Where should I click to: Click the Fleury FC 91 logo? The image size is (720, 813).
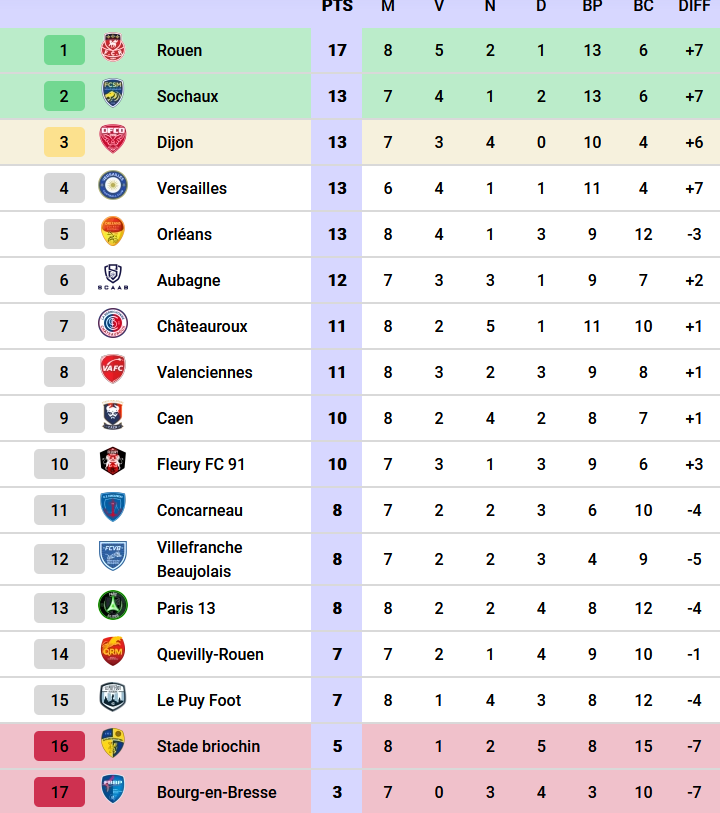pos(112,463)
